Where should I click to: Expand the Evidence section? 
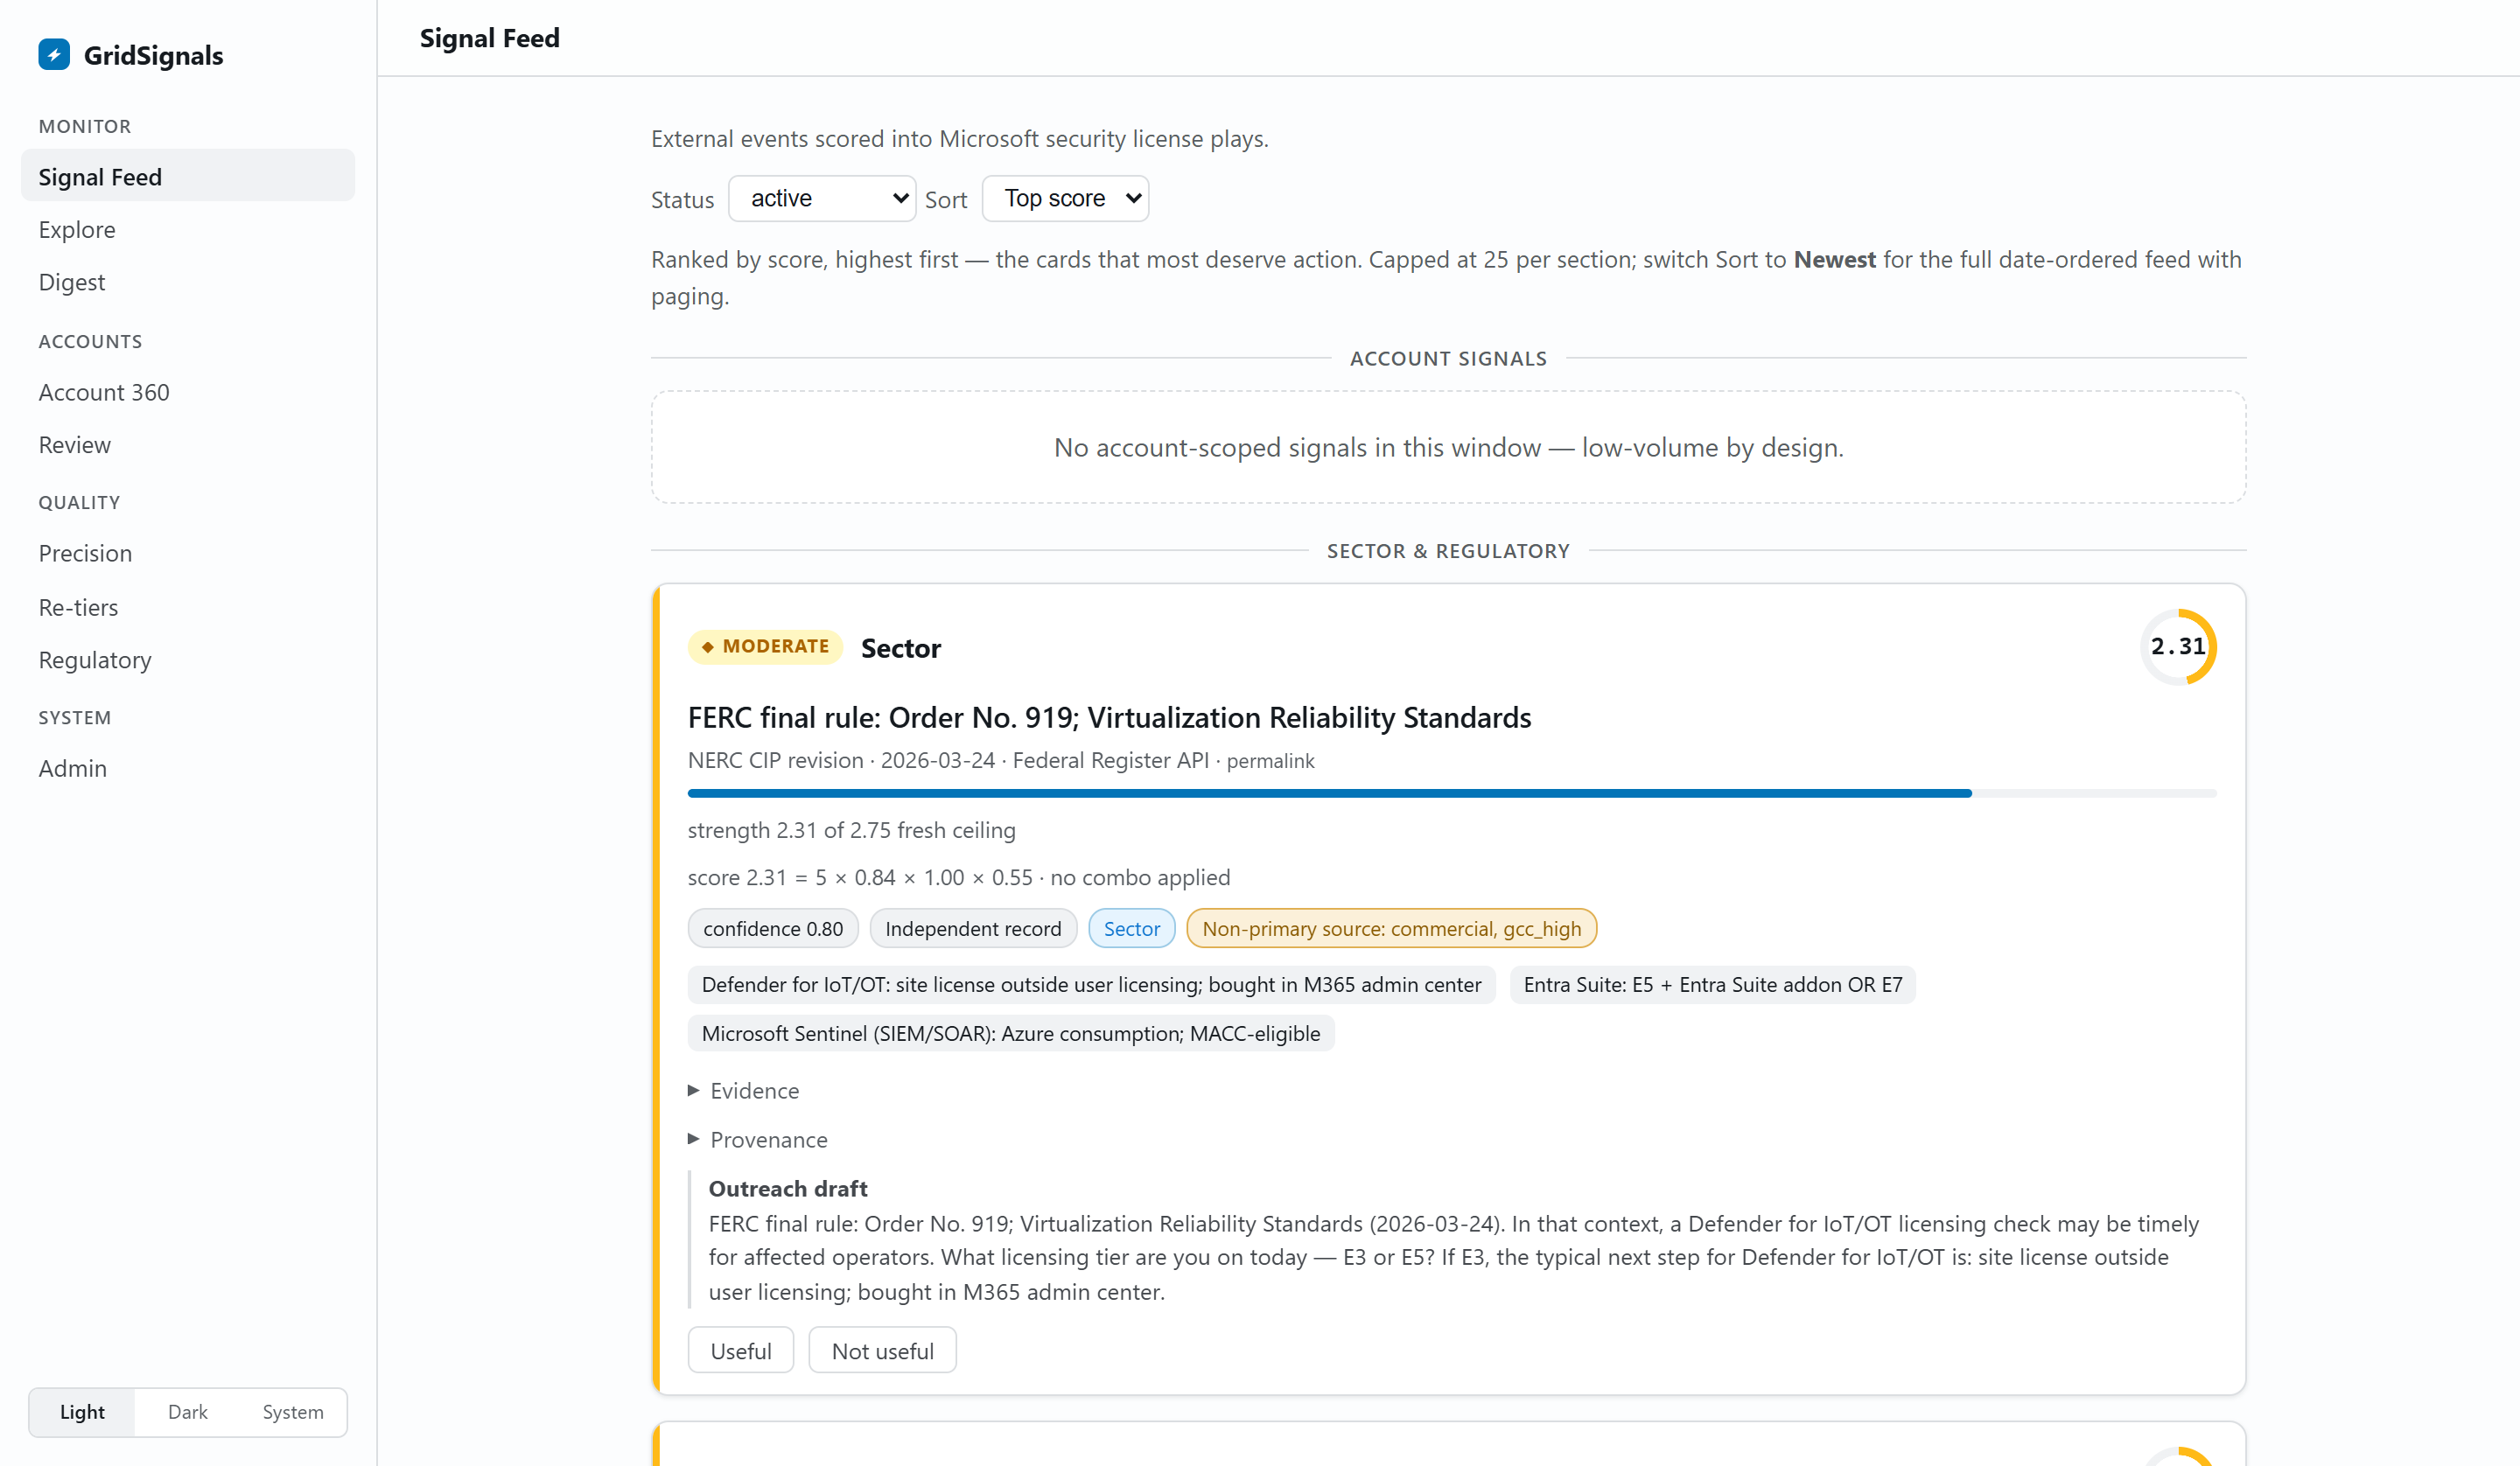pyautogui.click(x=744, y=1091)
